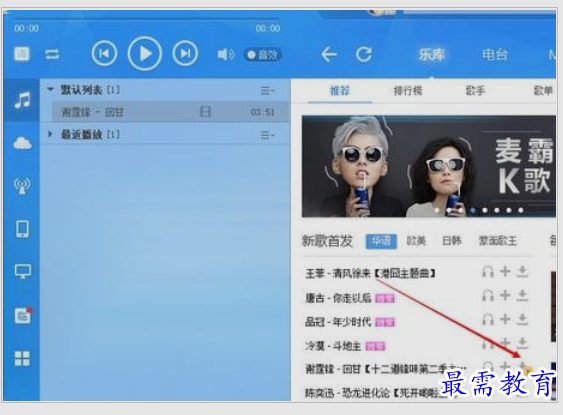The height and width of the screenshot is (415, 563).
Task: Select song 谢霆锋 - 回甘 in playlist
Action: [169, 112]
